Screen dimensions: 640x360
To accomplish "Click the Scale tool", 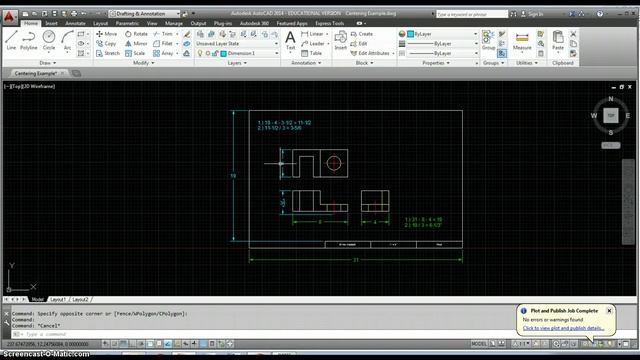I will pyautogui.click(x=135, y=53).
